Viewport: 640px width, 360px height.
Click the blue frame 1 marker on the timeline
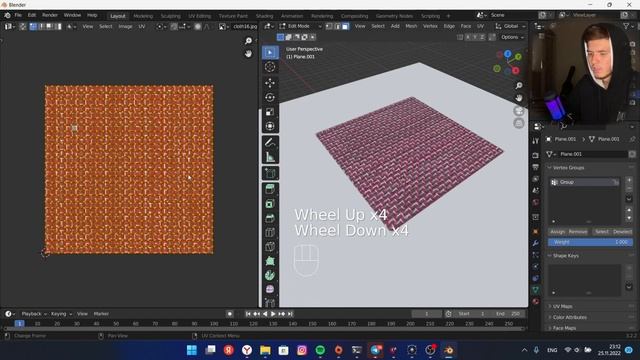pyautogui.click(x=19, y=324)
